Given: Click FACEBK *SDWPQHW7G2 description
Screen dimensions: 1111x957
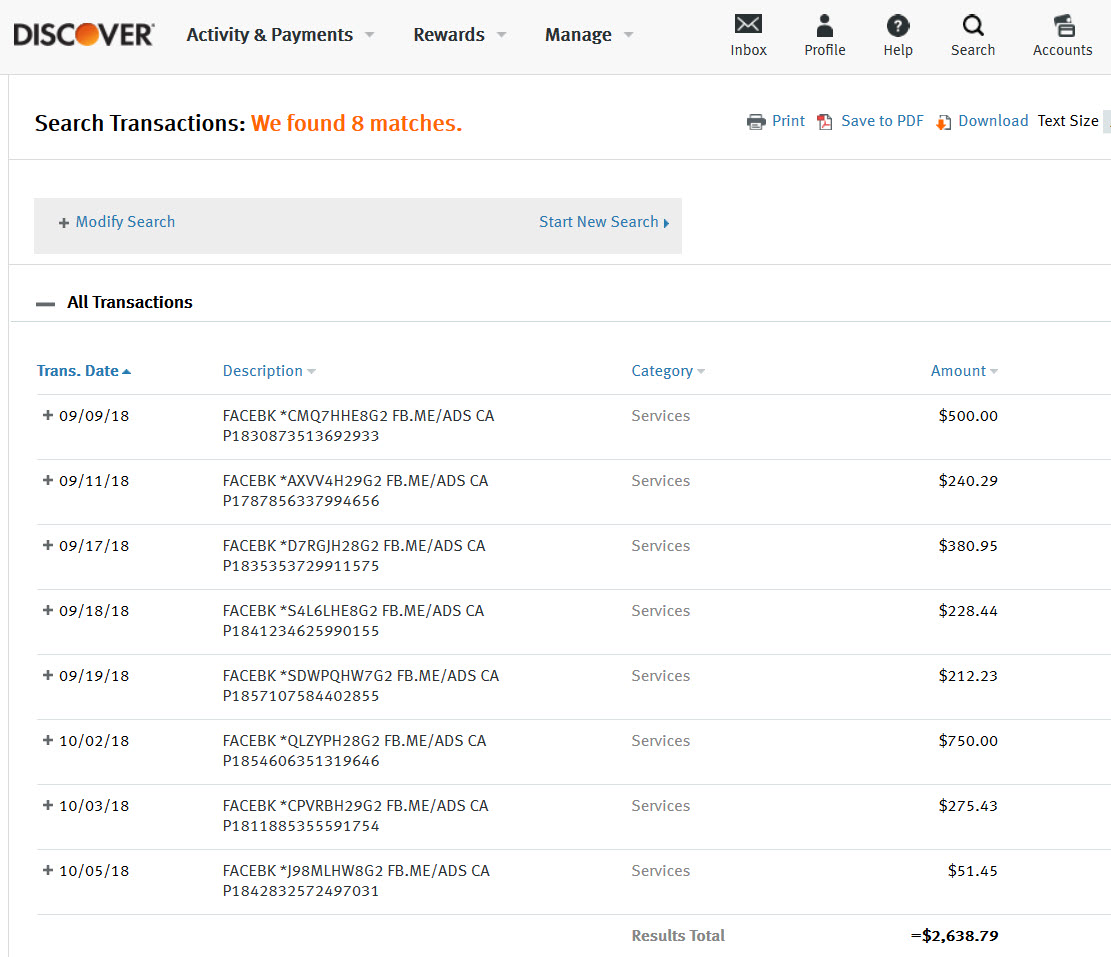Looking at the screenshot, I should pos(361,686).
